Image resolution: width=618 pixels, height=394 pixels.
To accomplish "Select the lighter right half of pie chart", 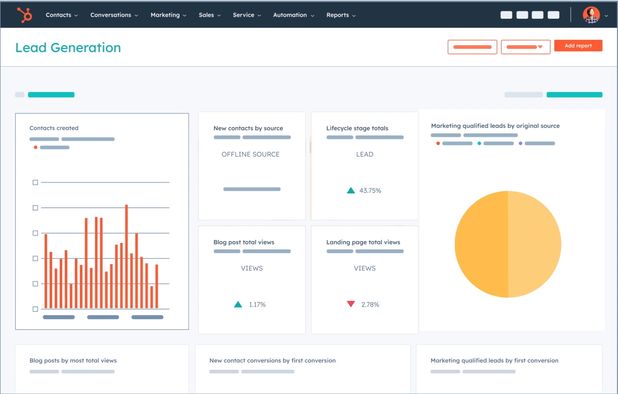I will click(535, 244).
